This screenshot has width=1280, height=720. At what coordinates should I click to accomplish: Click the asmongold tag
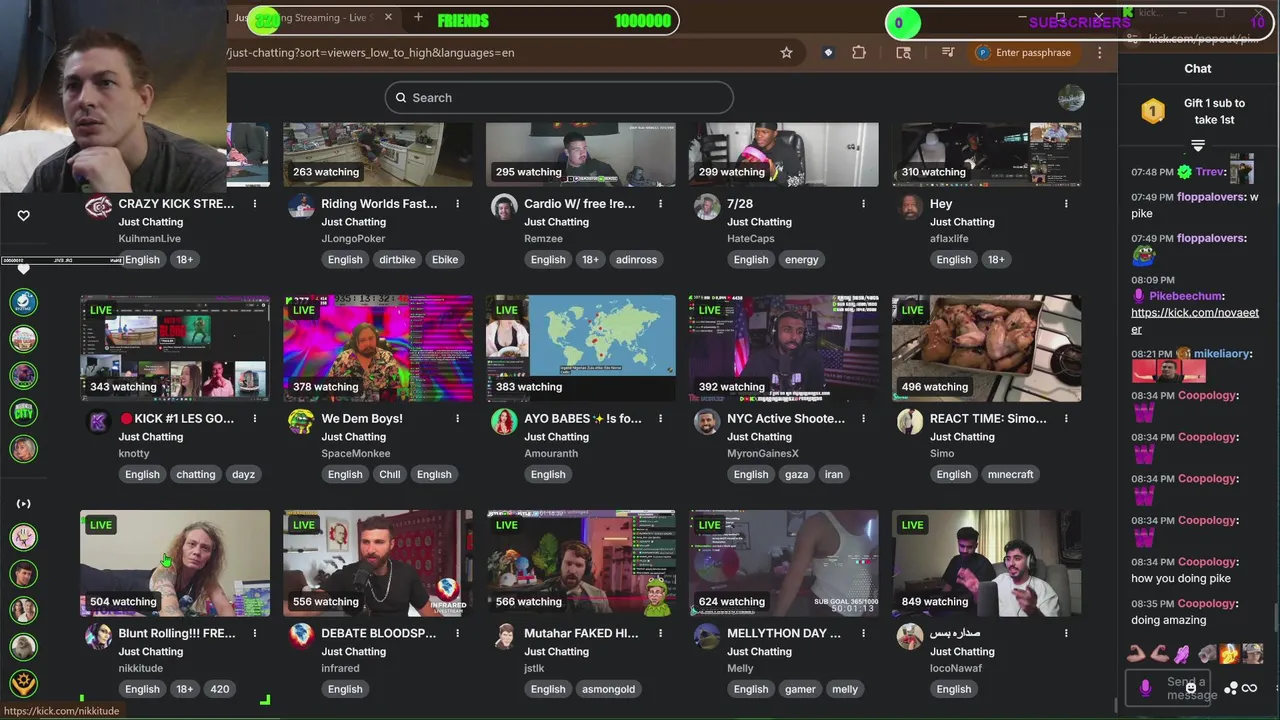pyautogui.click(x=610, y=689)
